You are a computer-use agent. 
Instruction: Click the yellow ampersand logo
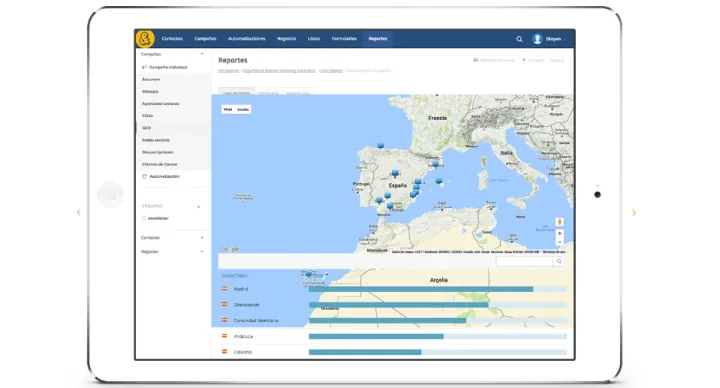145,39
